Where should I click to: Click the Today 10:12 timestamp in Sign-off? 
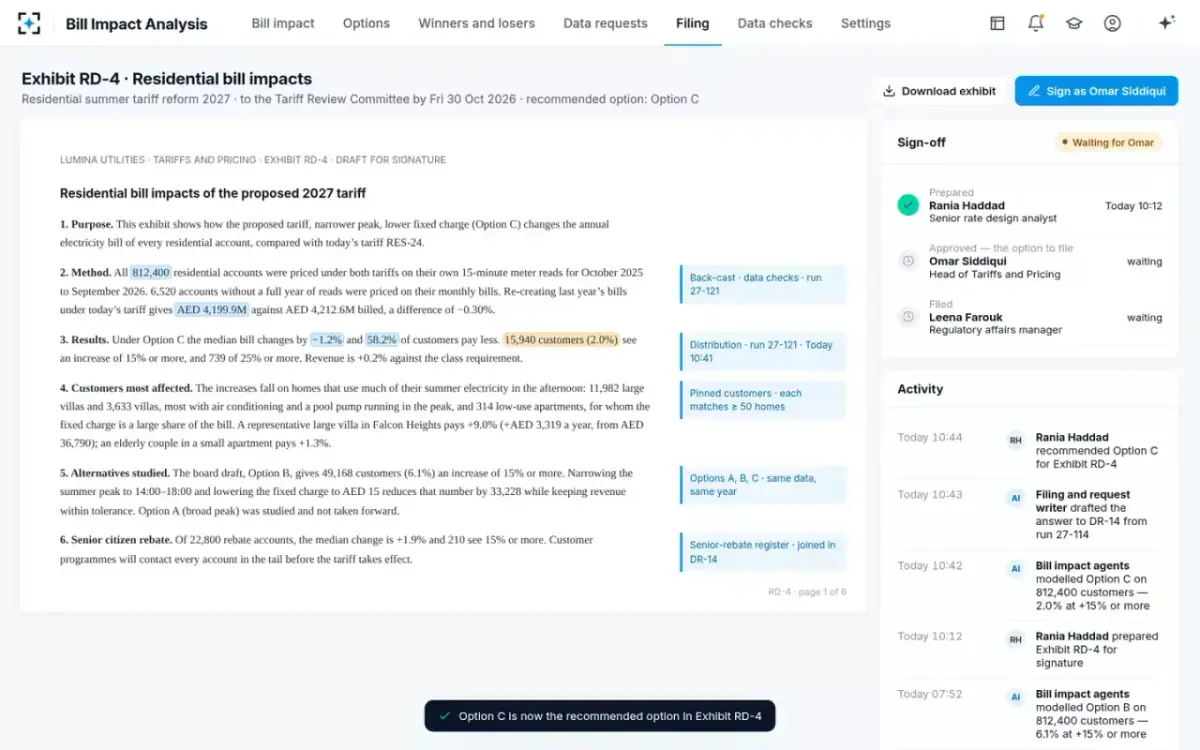(x=1133, y=206)
